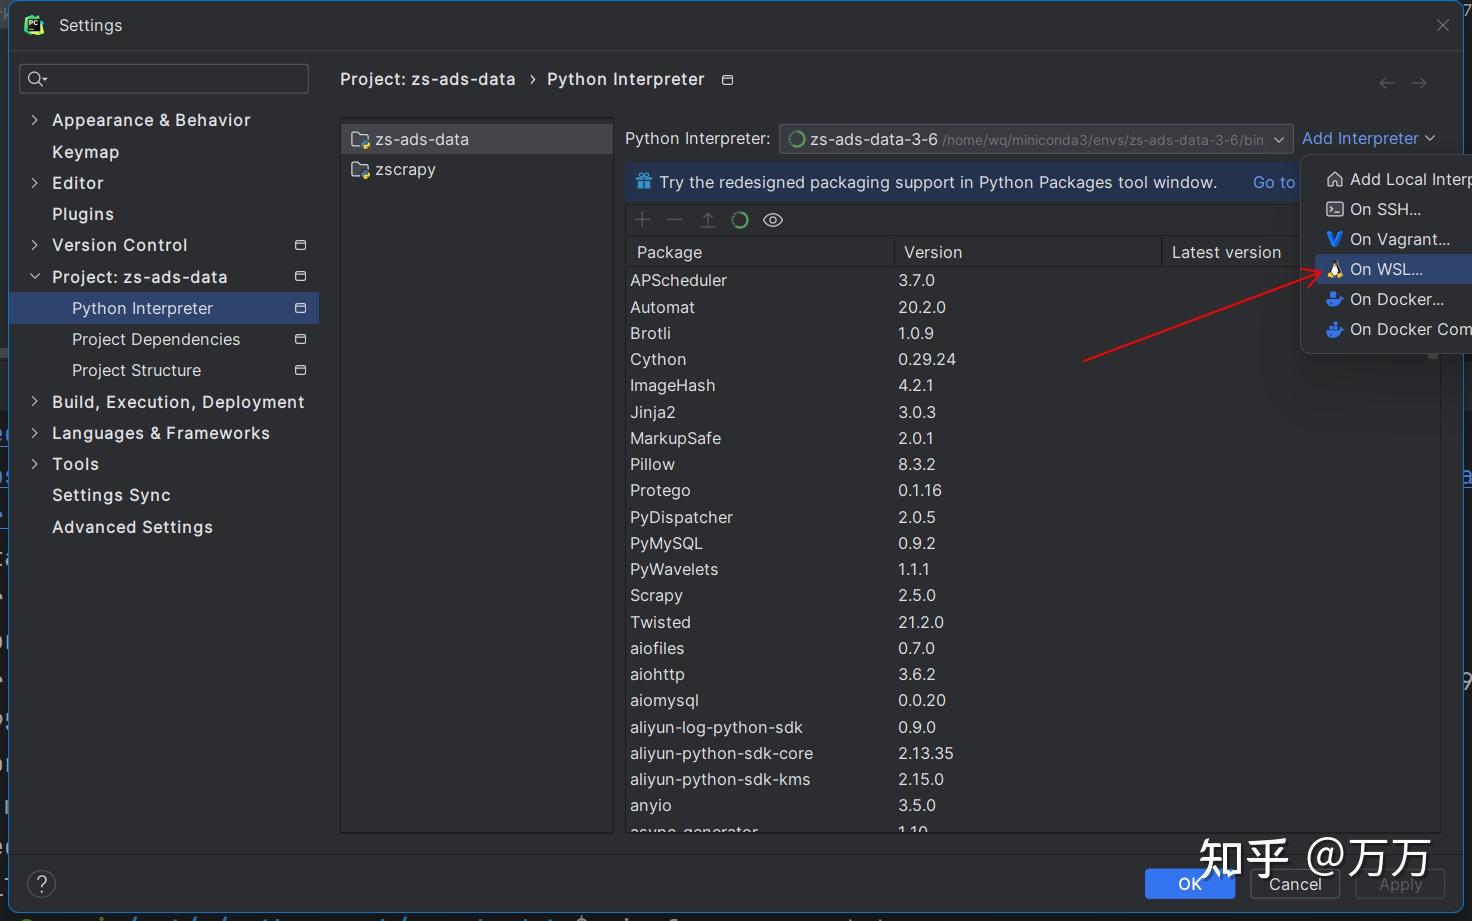
Task: Expand the Tools section
Action: pyautogui.click(x=35, y=464)
